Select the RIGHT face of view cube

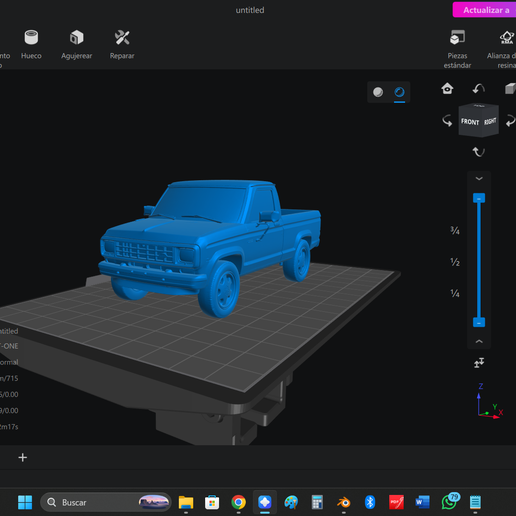click(490, 121)
